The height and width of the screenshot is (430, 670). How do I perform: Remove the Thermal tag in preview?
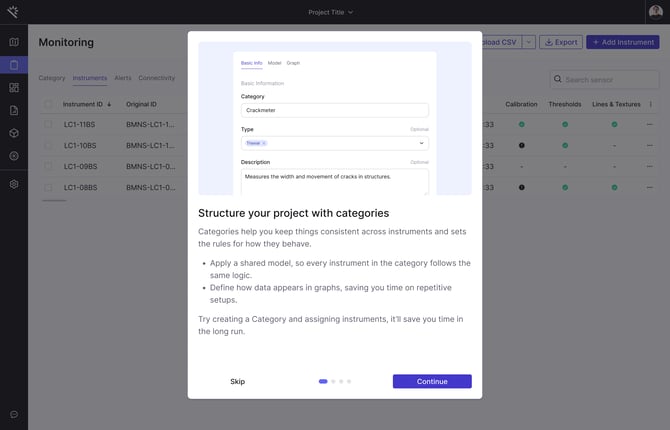pos(264,143)
